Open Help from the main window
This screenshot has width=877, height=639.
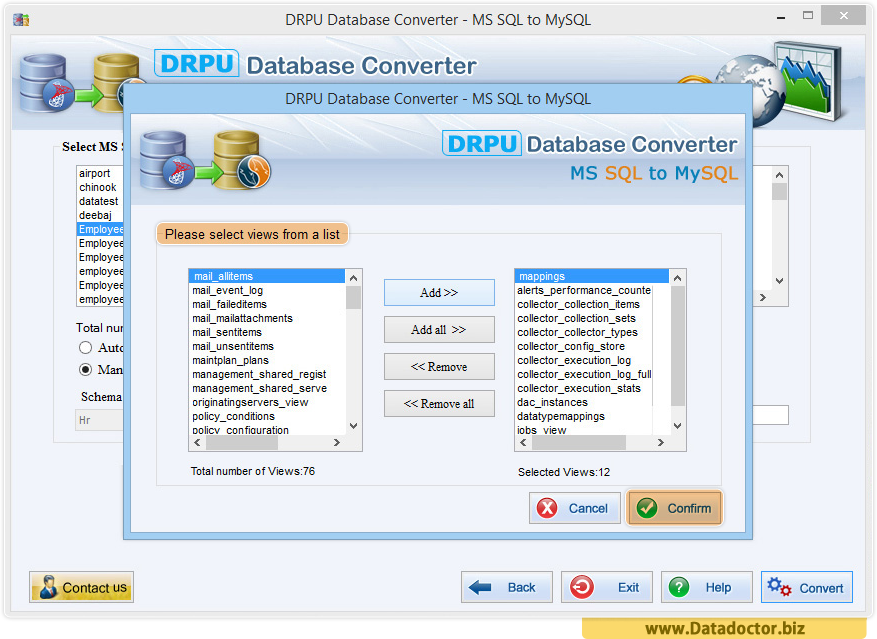pos(706,587)
